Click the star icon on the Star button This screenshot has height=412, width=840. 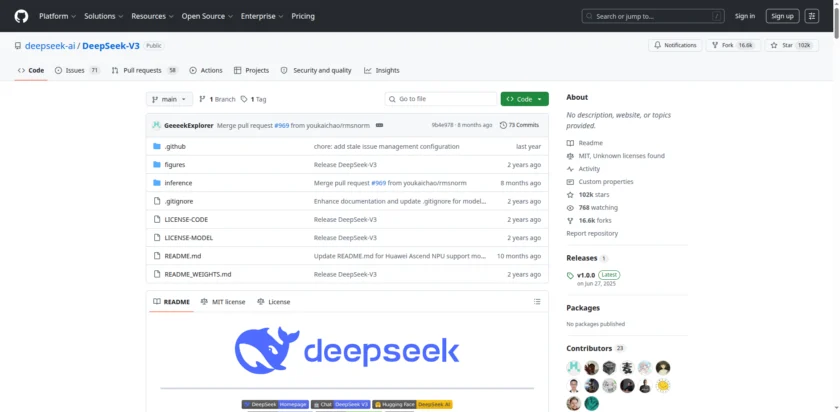pos(774,46)
